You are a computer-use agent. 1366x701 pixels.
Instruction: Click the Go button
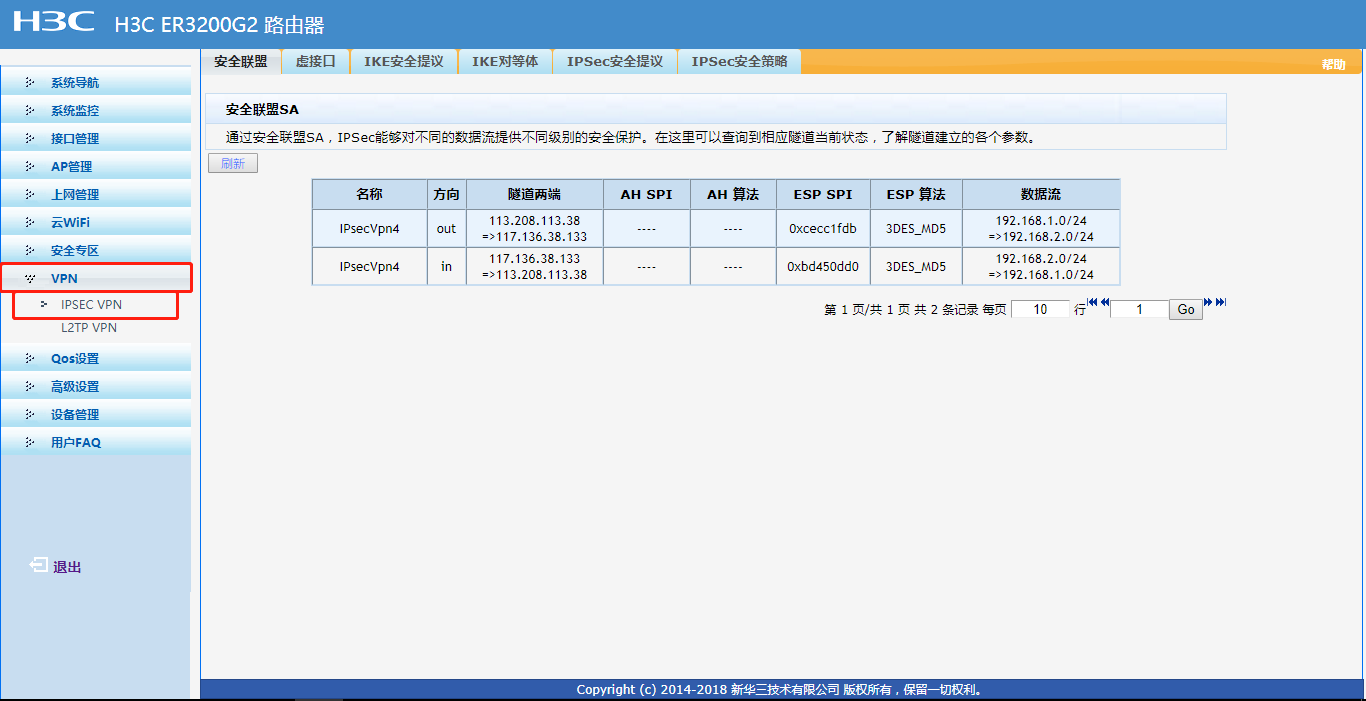[x=1185, y=309]
